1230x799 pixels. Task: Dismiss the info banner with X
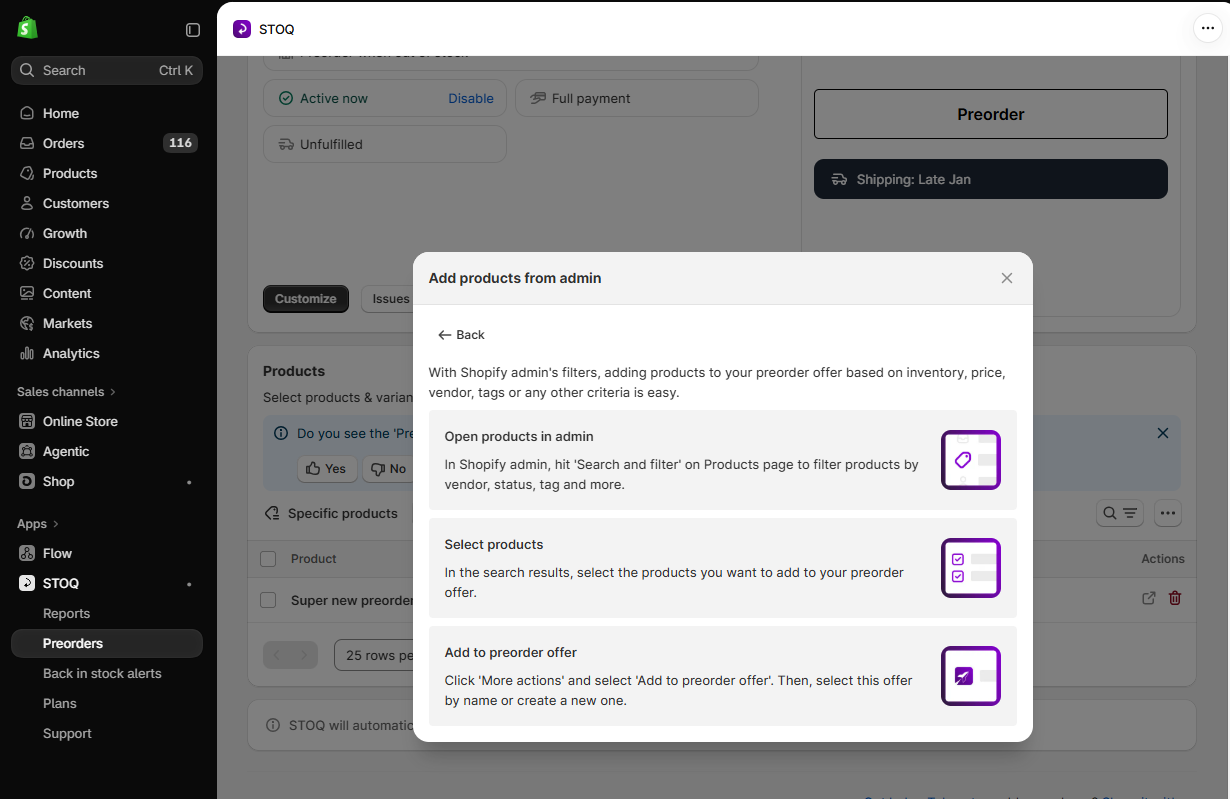(1163, 433)
